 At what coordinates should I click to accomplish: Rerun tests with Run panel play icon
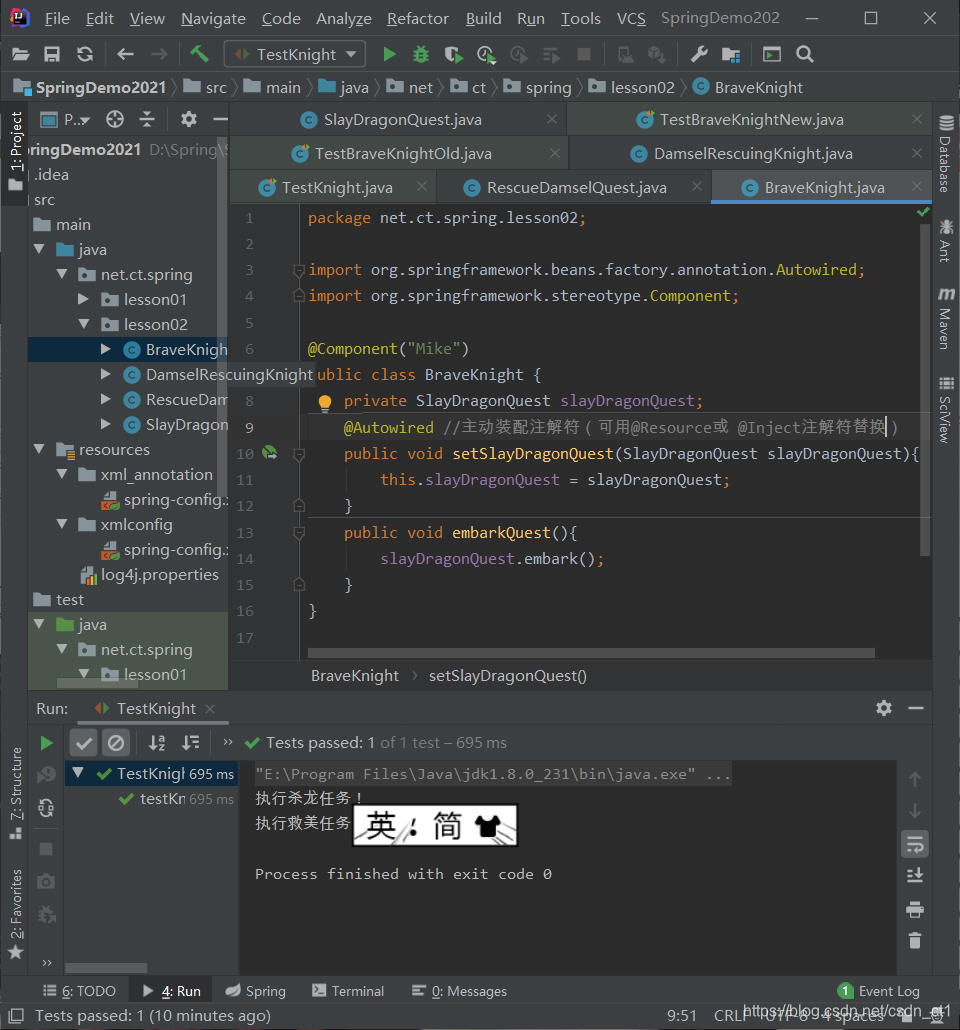point(46,743)
